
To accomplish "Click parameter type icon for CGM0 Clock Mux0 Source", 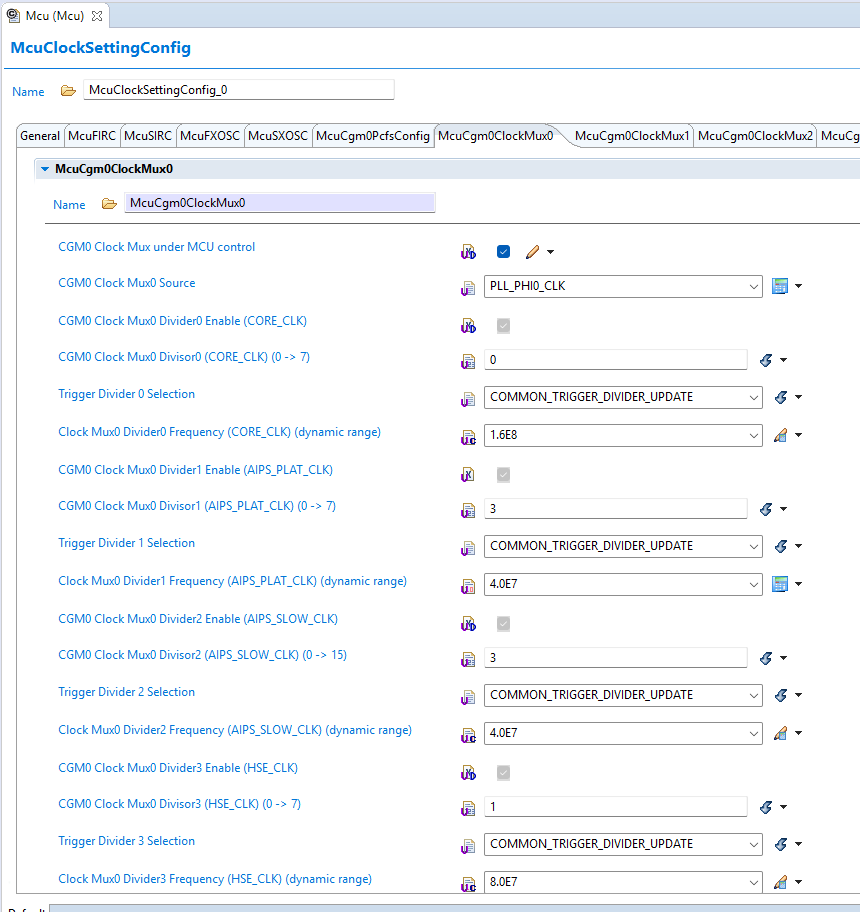I will click(x=468, y=288).
